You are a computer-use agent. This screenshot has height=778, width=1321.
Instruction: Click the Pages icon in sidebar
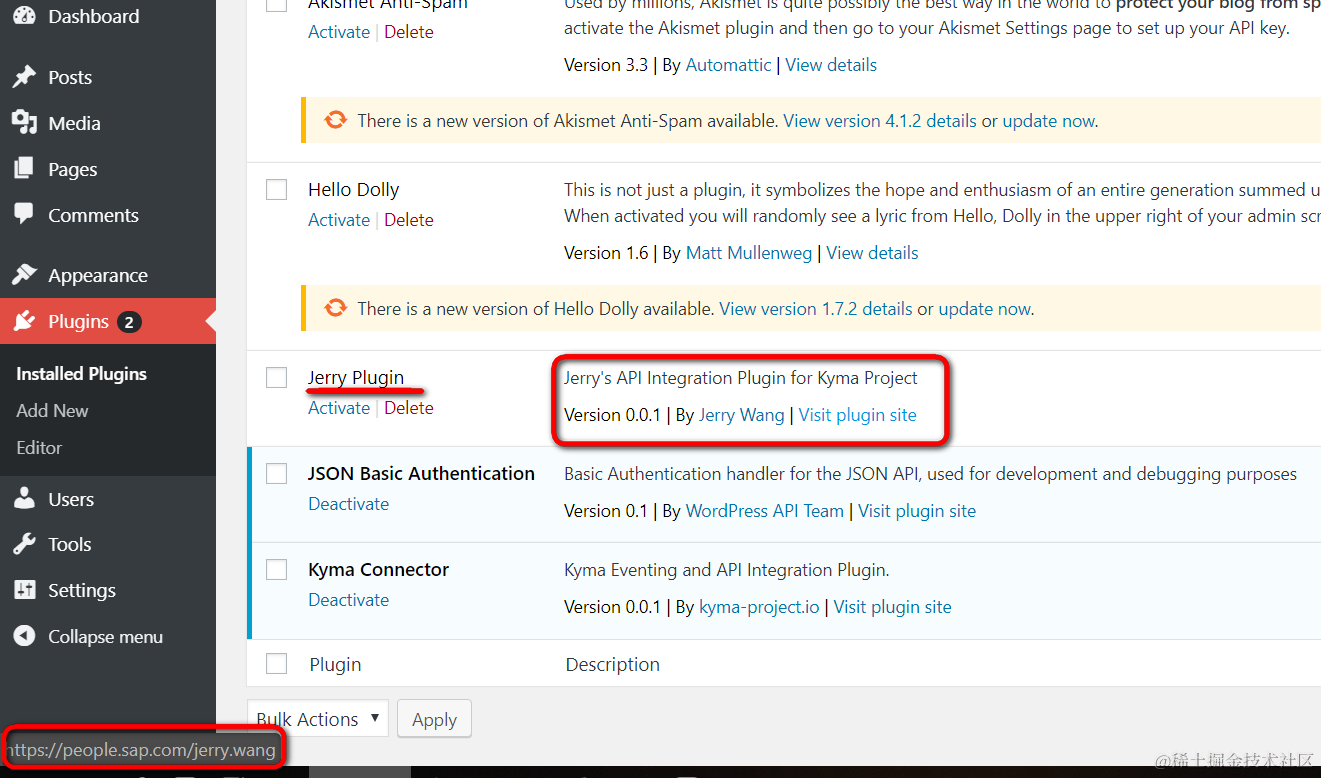(x=24, y=169)
